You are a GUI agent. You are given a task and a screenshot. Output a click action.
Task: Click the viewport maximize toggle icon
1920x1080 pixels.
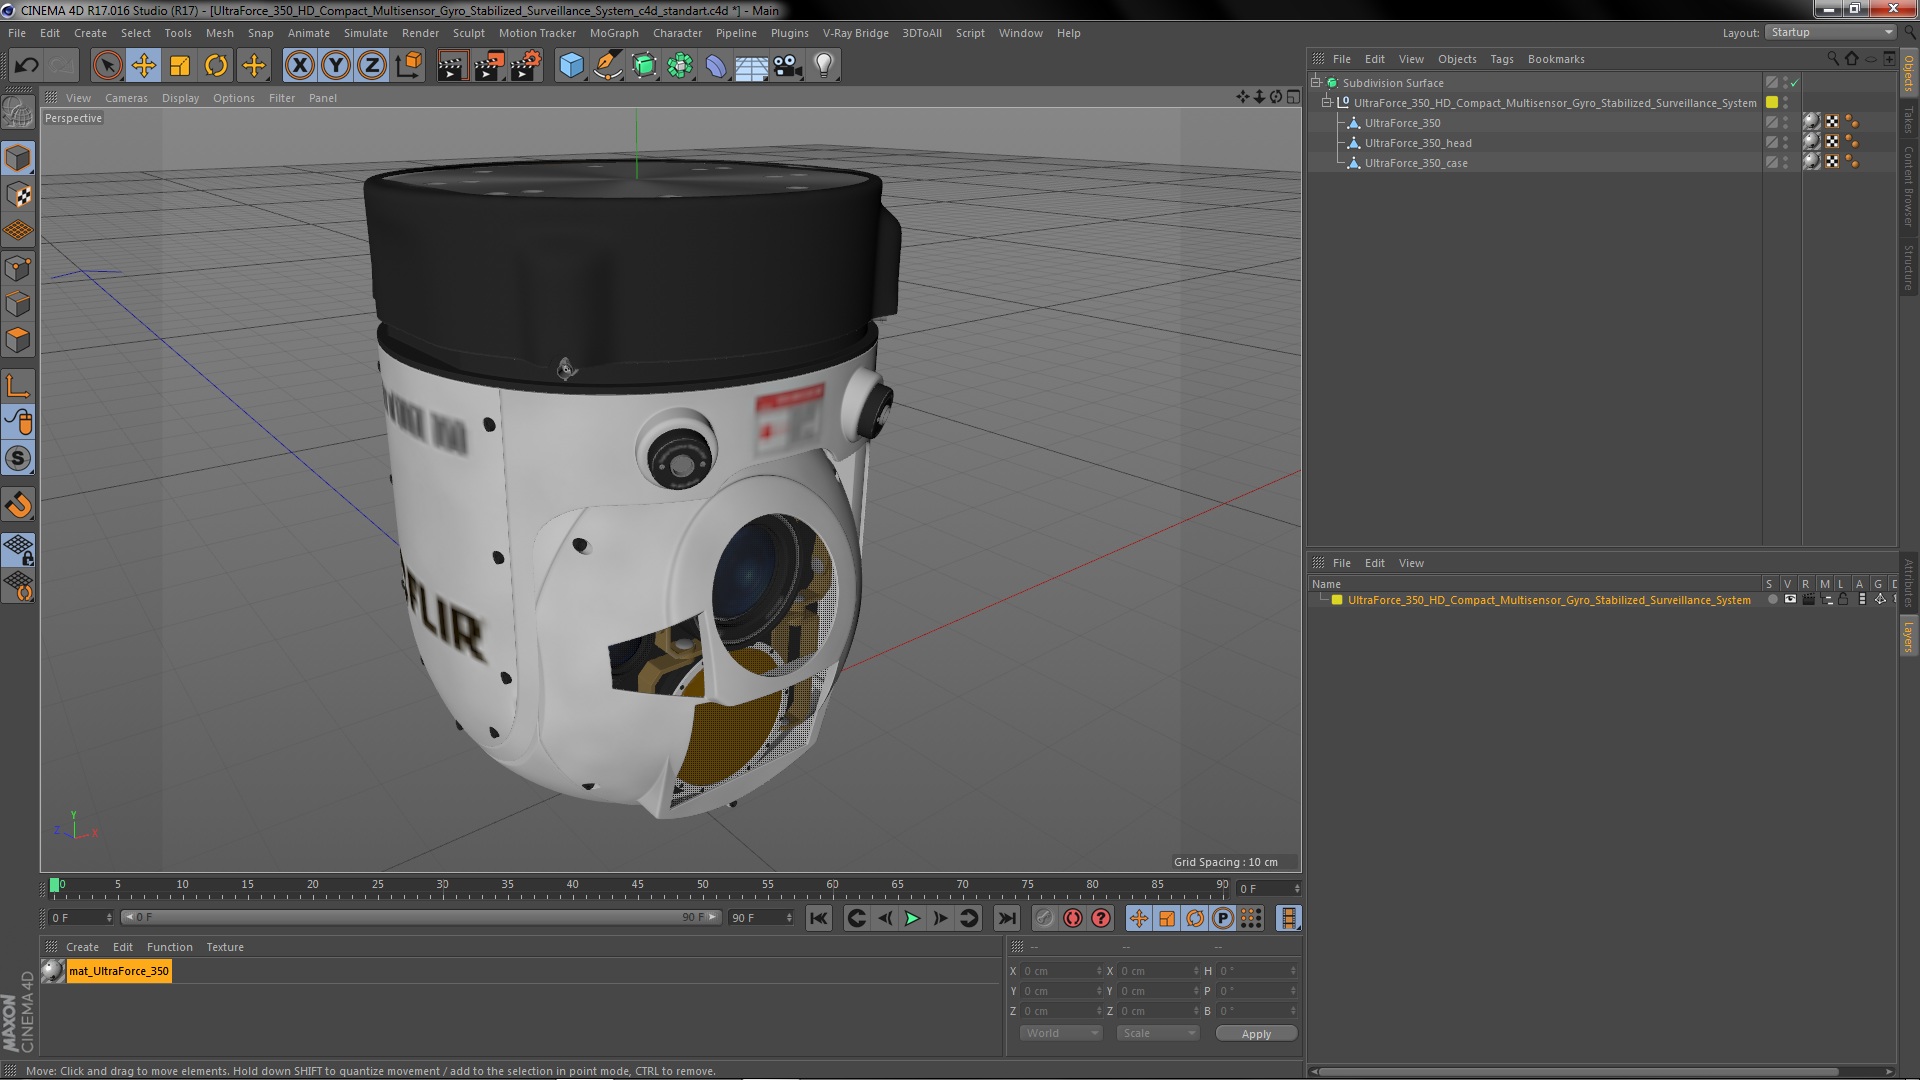1294,97
